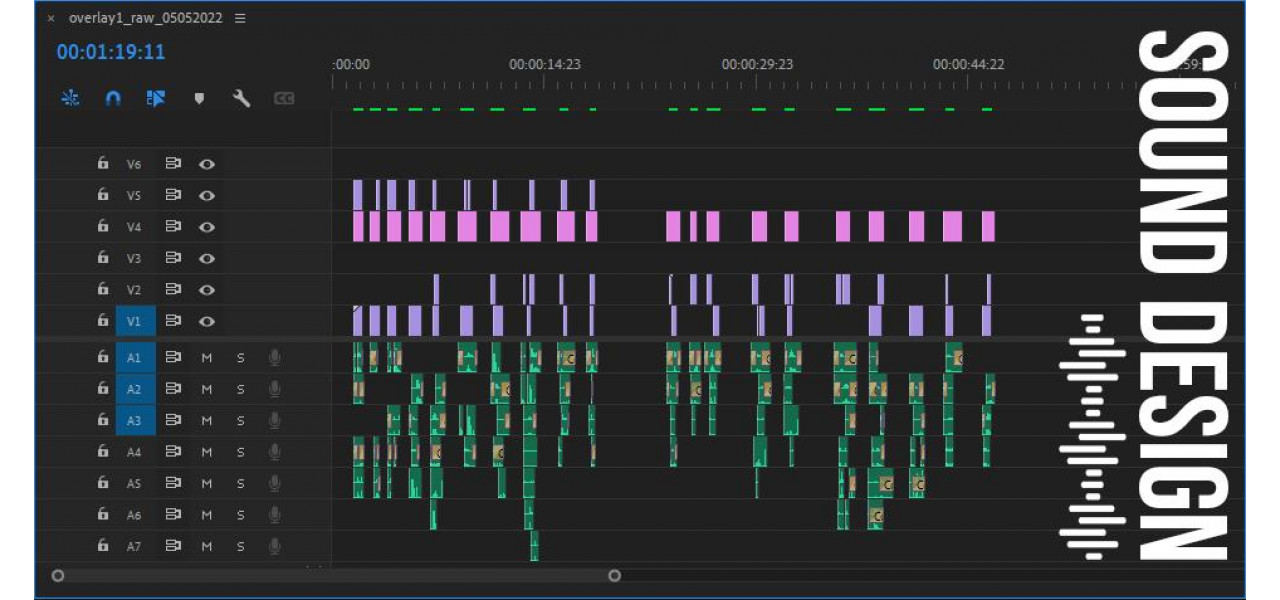1280x600 pixels.
Task: Click time ruler at 00:00:29:23
Action: pos(757,64)
